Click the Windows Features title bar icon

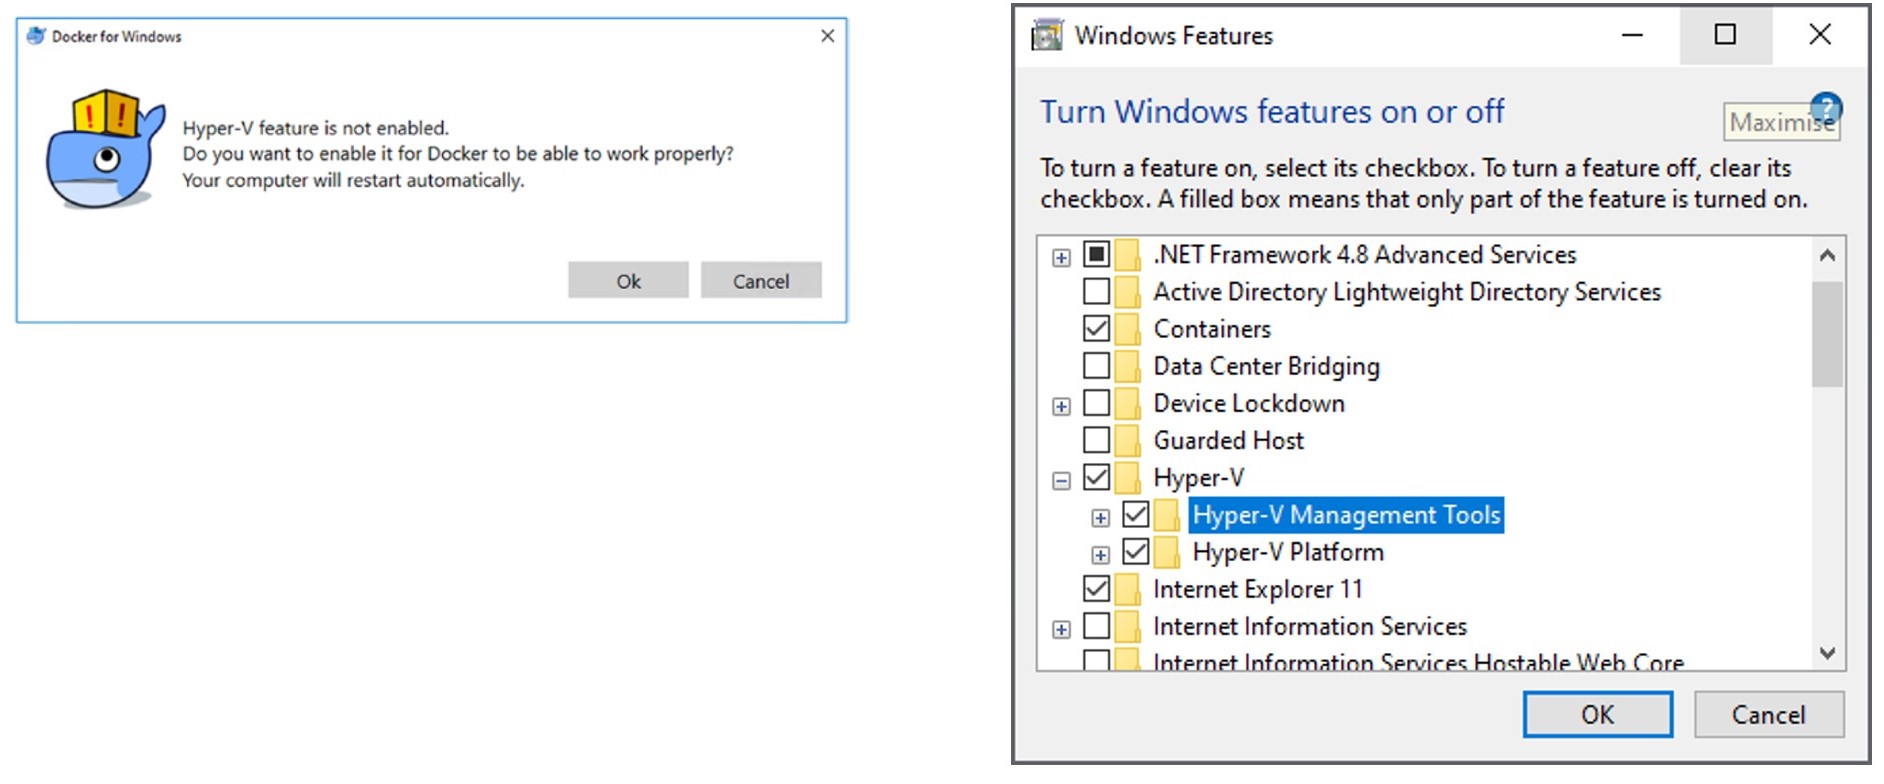1047,36
